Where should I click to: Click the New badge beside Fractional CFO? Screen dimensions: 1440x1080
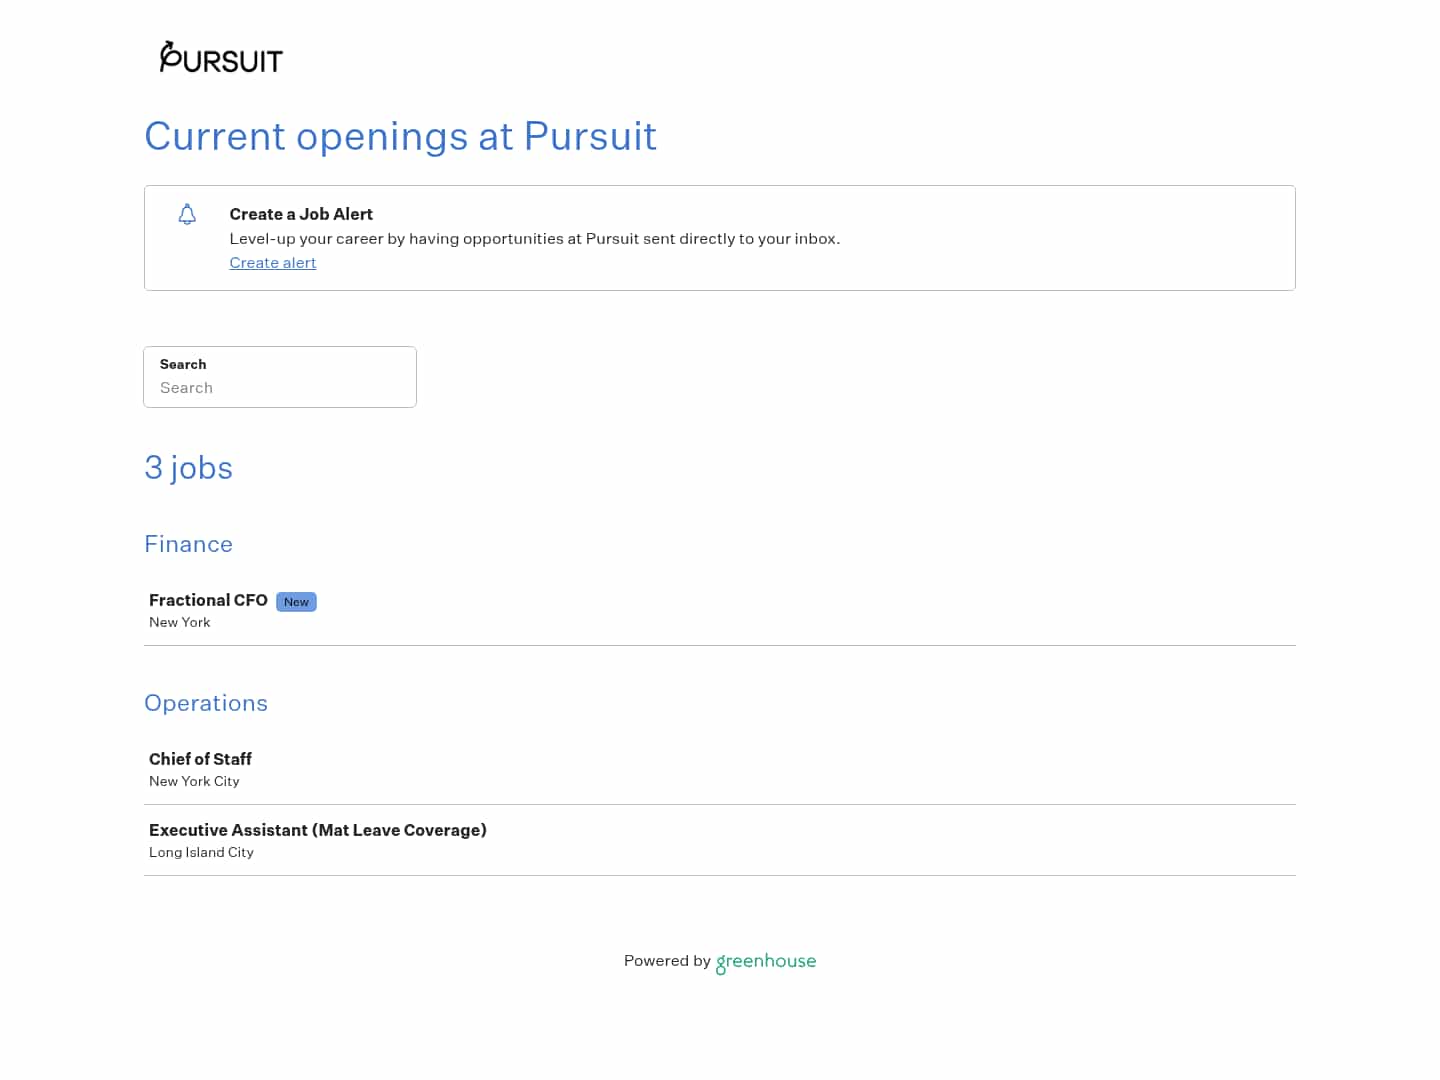click(x=296, y=602)
